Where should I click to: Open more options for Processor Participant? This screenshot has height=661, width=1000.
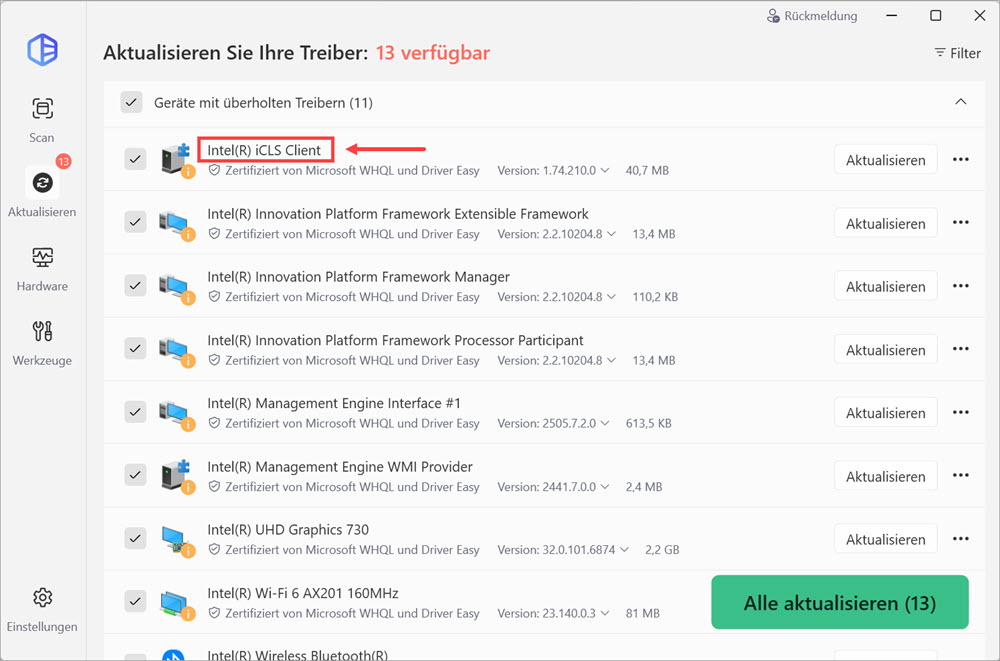click(x=960, y=349)
